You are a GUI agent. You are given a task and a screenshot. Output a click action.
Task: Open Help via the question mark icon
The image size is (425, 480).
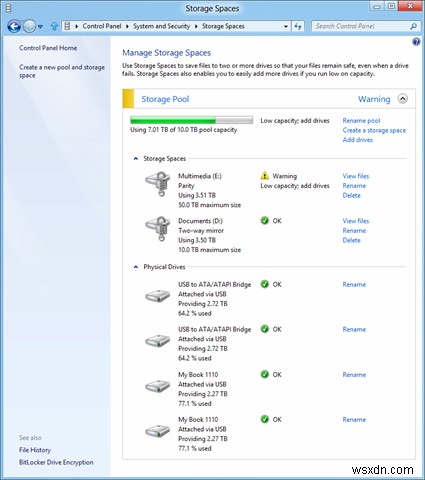point(416,42)
